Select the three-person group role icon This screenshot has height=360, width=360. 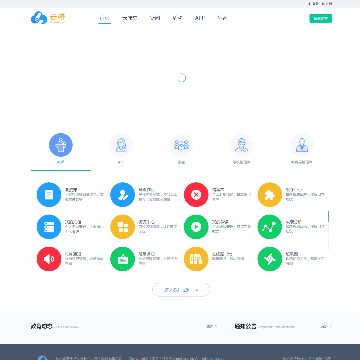tap(181, 145)
